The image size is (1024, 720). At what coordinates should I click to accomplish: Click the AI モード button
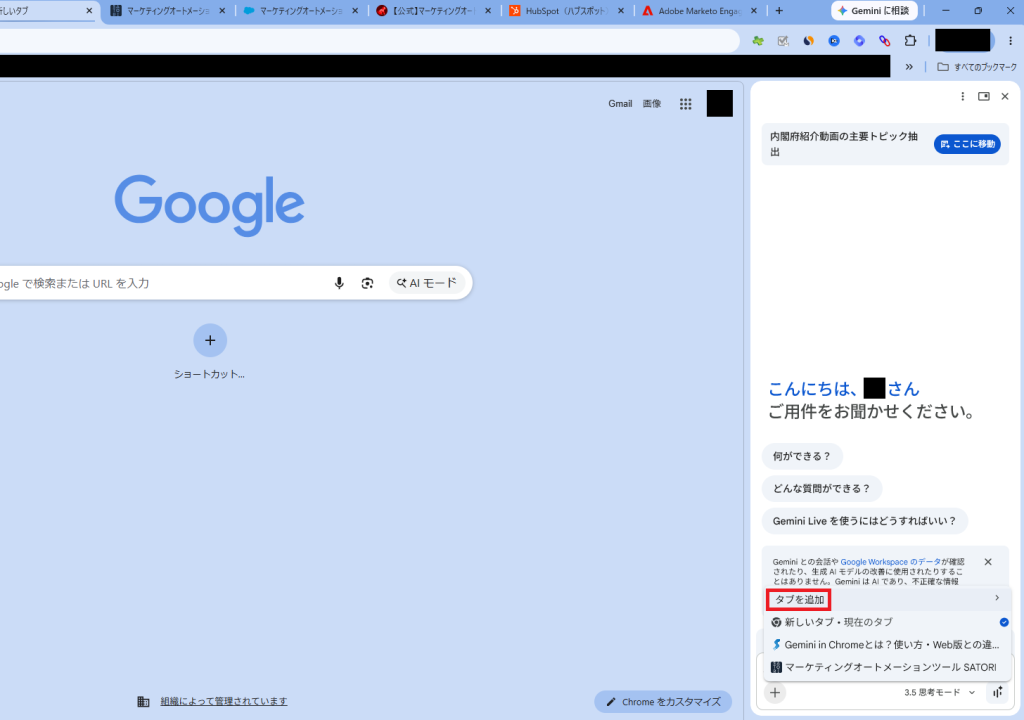(x=426, y=283)
